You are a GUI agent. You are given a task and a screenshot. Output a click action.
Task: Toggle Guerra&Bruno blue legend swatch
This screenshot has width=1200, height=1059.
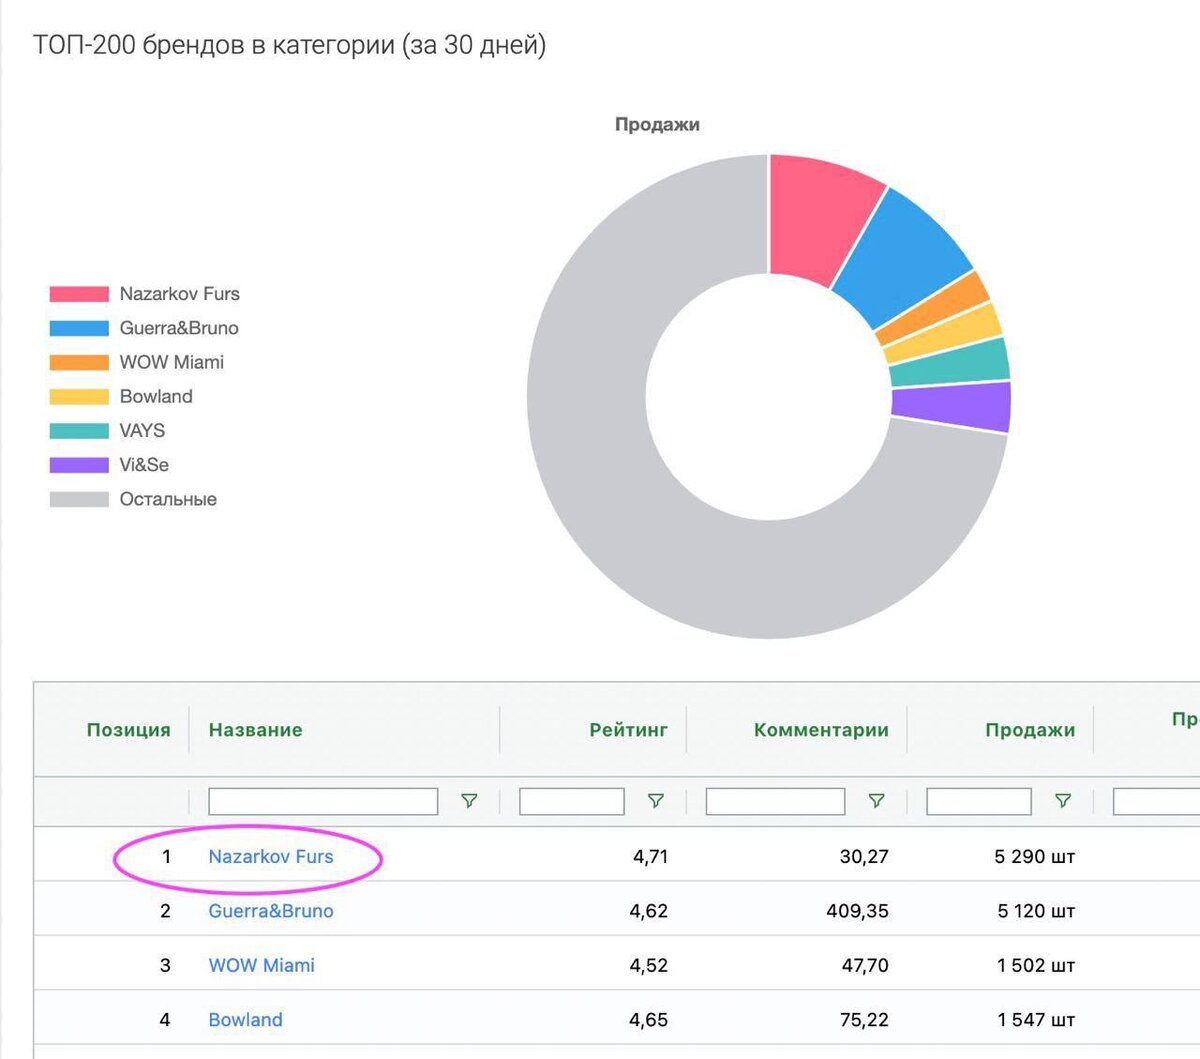(79, 328)
